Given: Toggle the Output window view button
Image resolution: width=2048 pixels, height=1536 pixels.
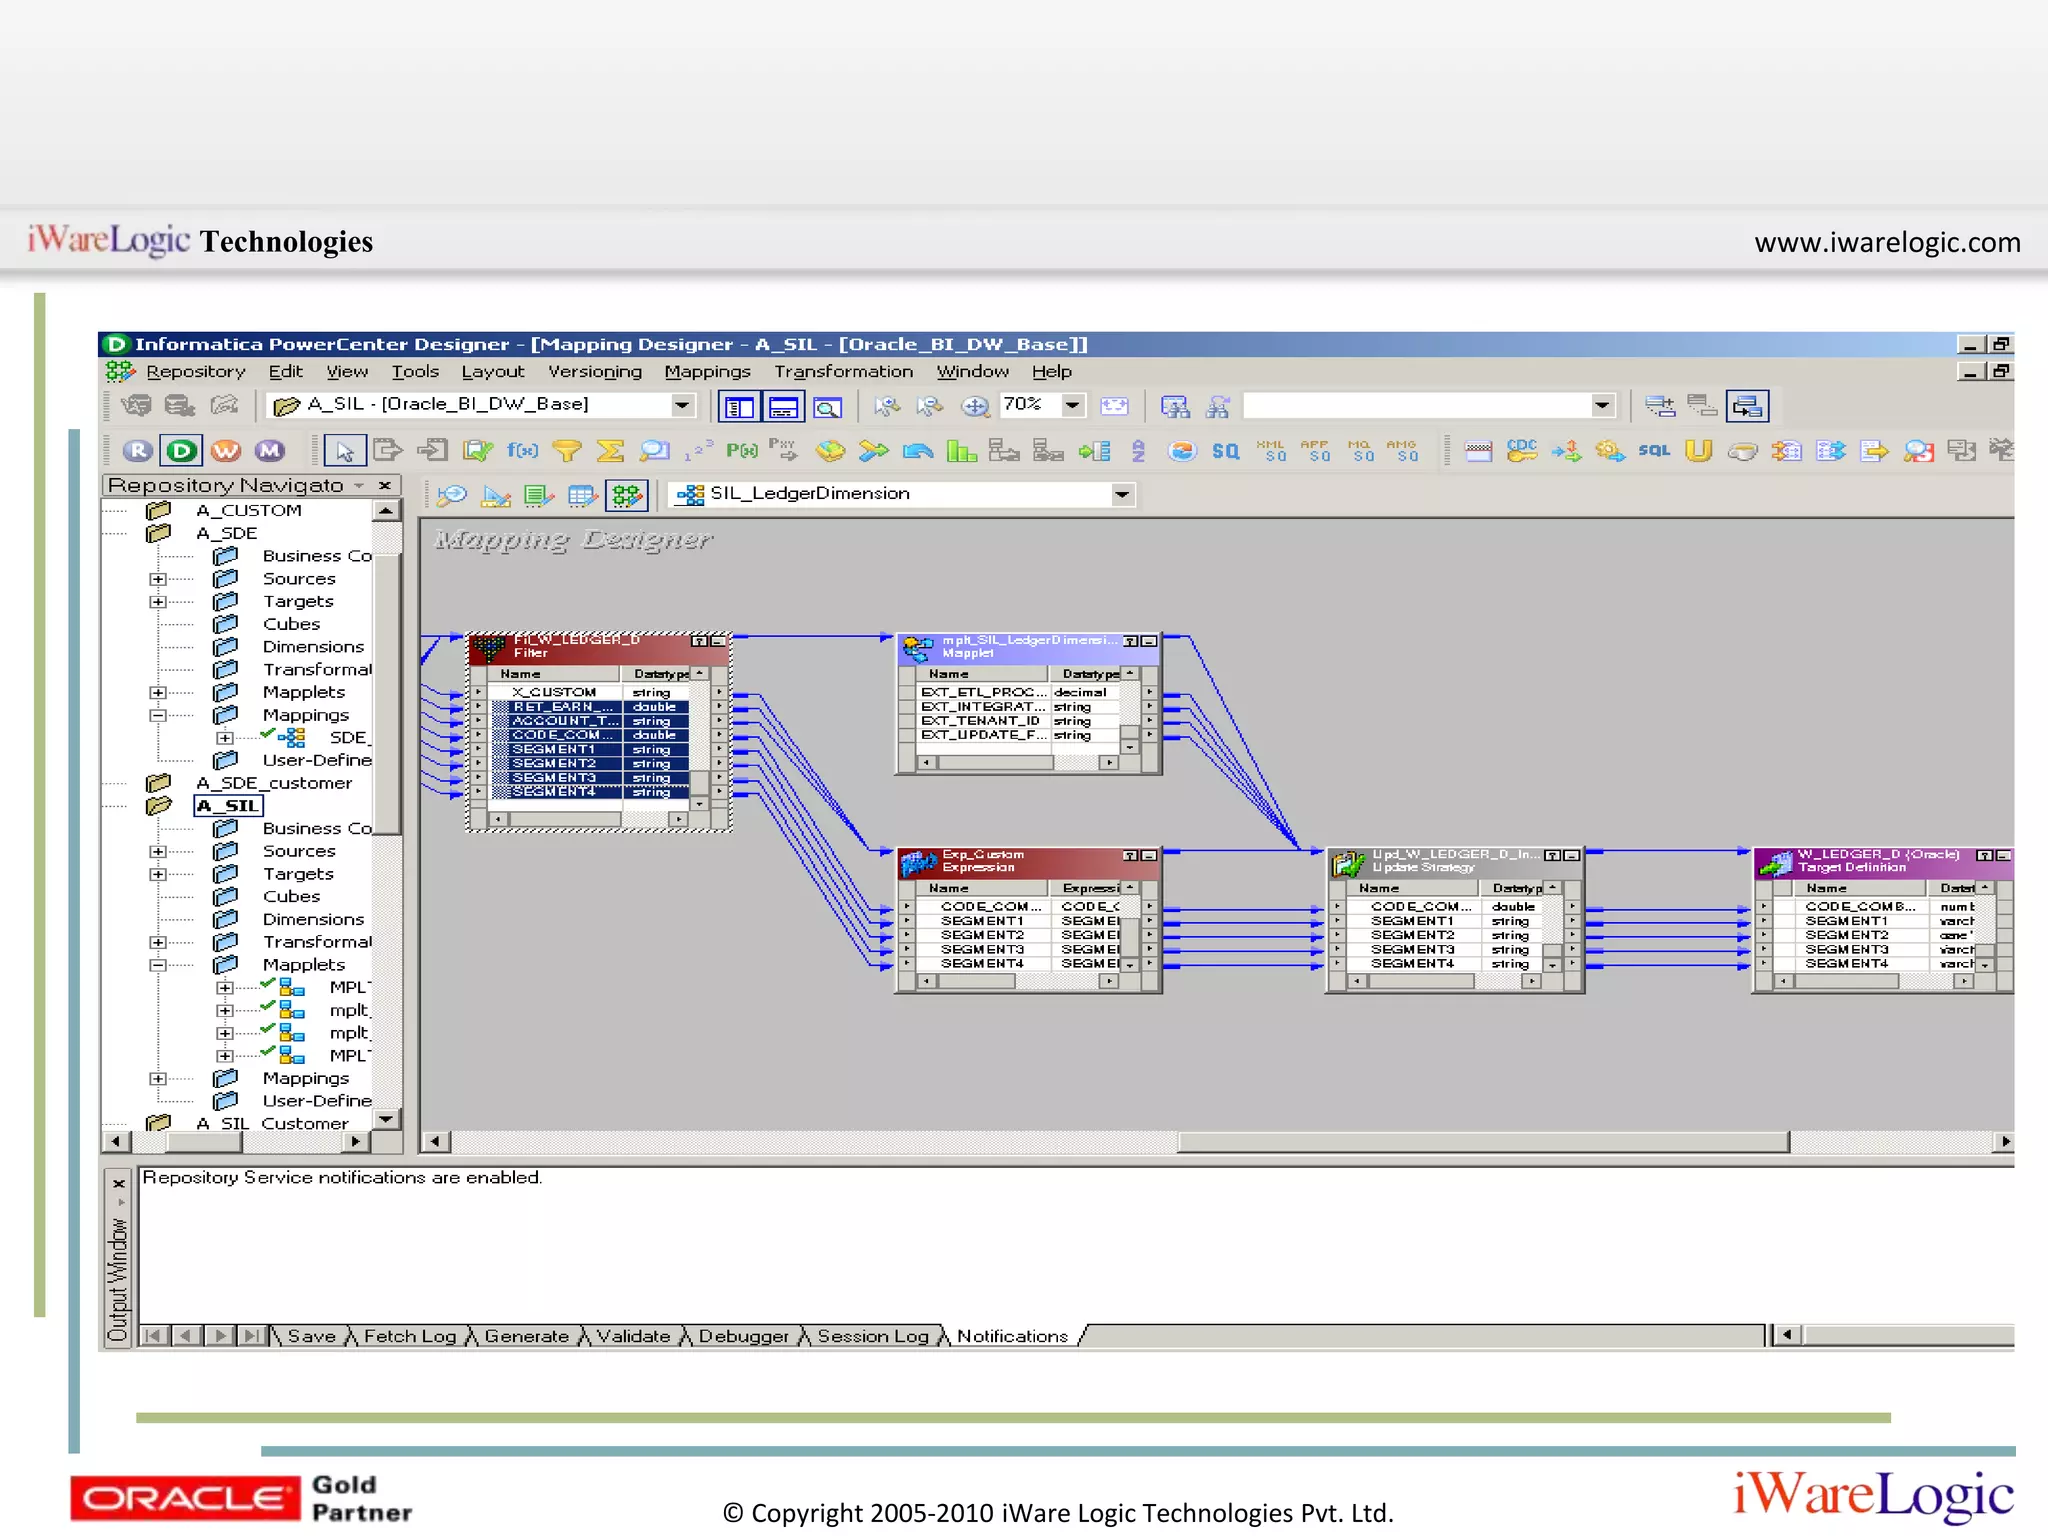Looking at the screenshot, I should point(784,407).
